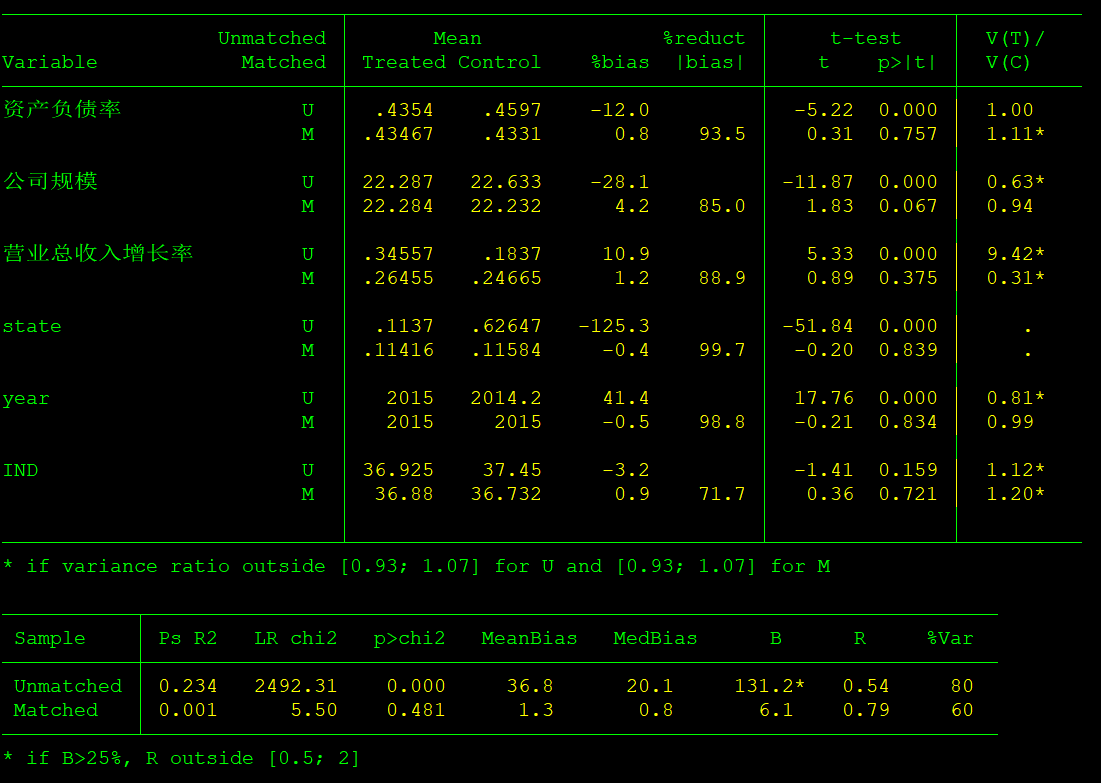Select the p-value 0.839
This screenshot has height=783, width=1101.
pyautogui.click(x=908, y=350)
